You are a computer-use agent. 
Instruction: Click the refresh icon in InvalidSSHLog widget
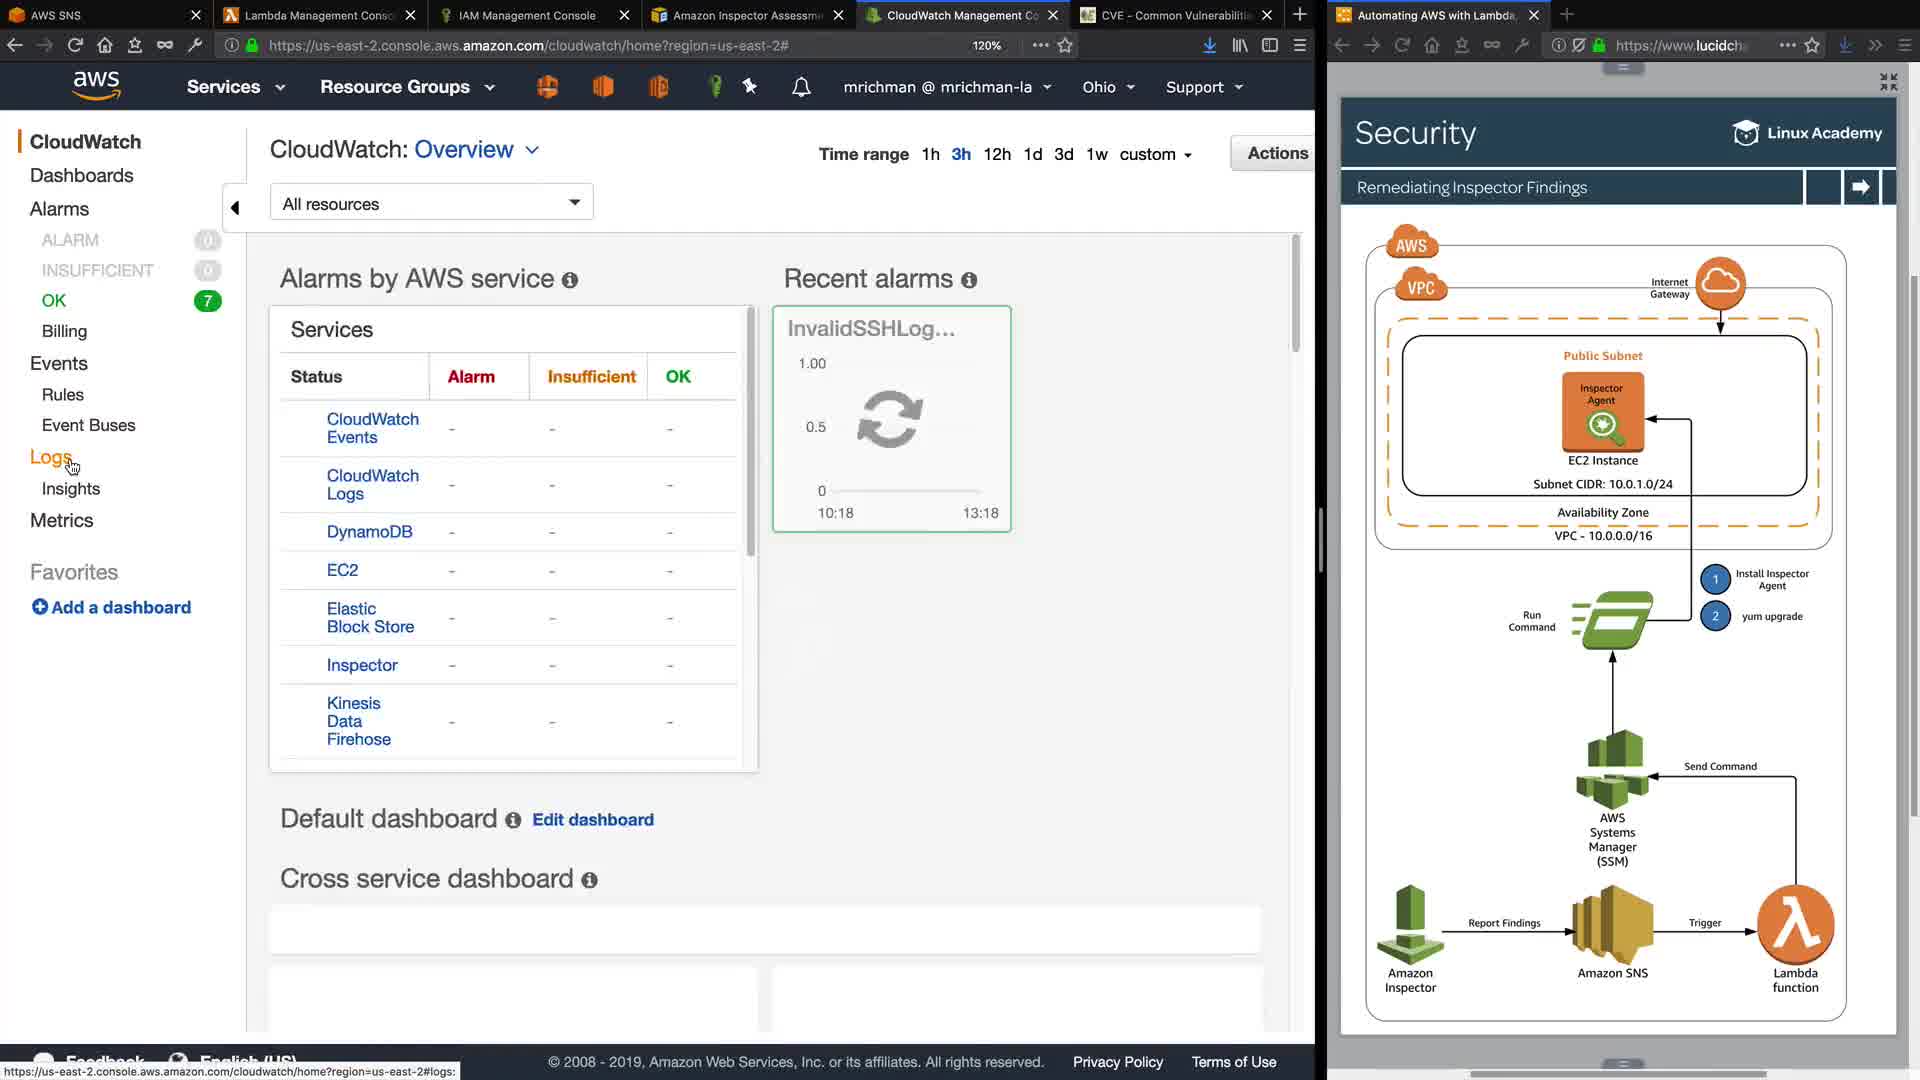click(x=890, y=419)
